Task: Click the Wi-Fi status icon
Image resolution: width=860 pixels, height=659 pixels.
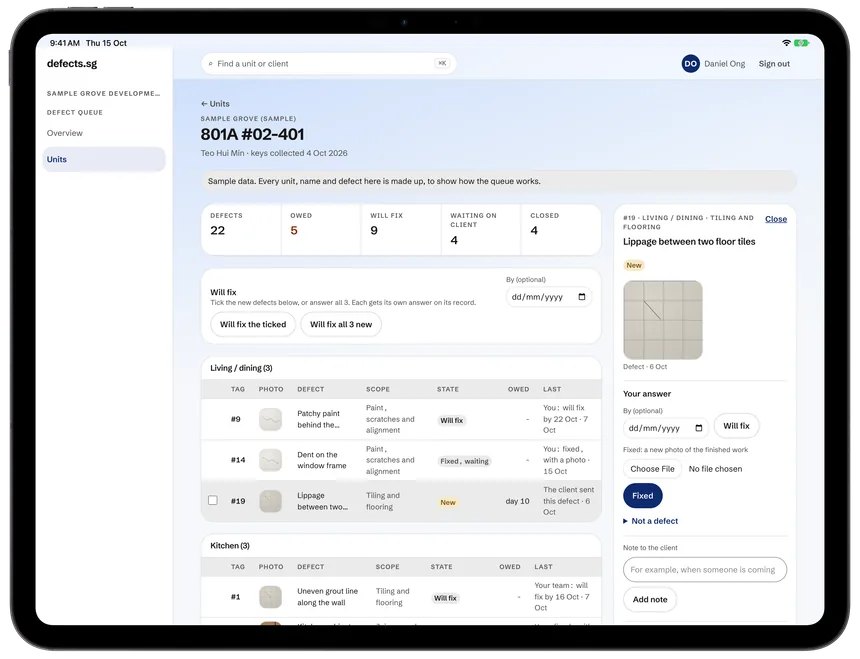Action: pos(786,43)
